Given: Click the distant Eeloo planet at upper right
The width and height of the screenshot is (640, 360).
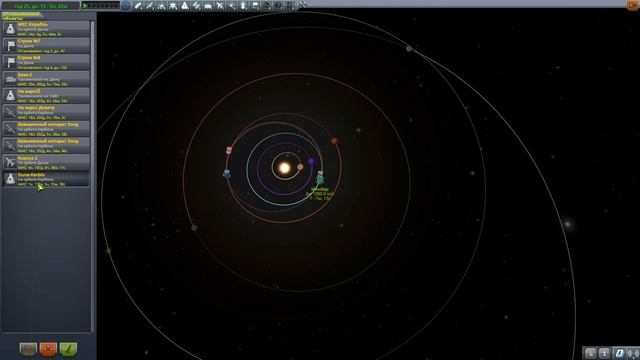Looking at the screenshot, I should pos(409,49).
